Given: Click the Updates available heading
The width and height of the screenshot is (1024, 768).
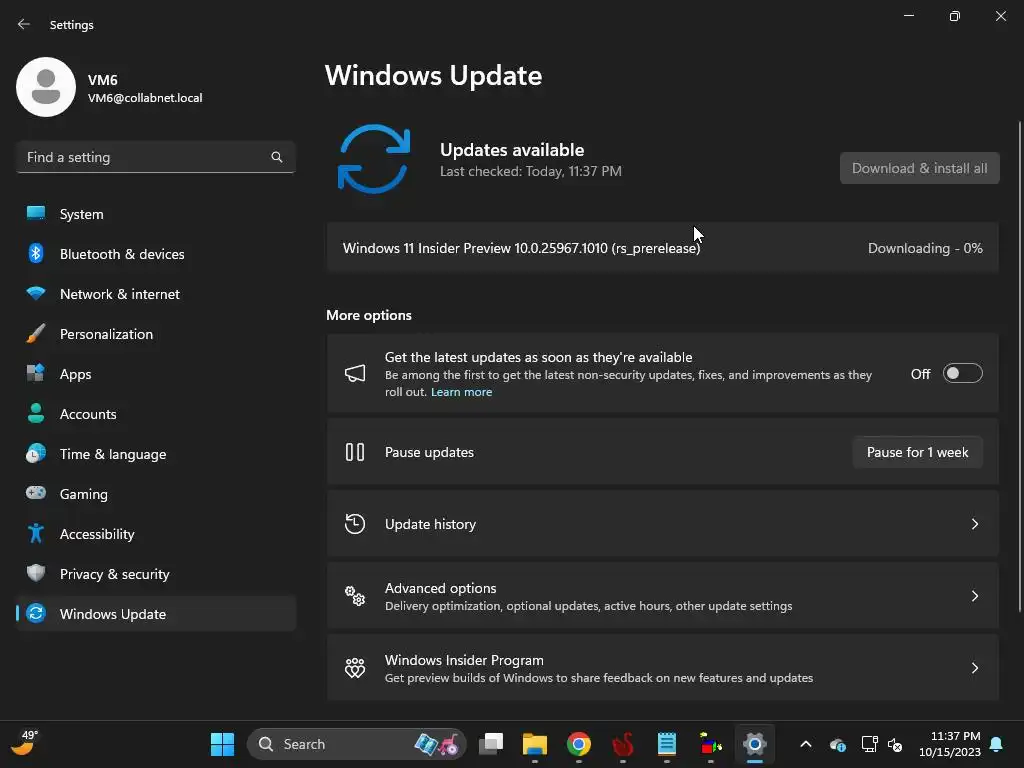Looking at the screenshot, I should click(512, 150).
